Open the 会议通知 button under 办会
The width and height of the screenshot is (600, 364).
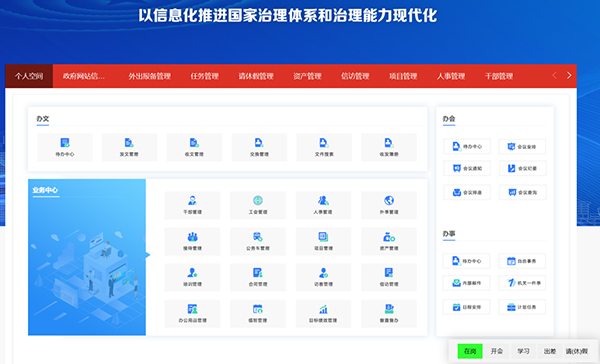pyautogui.click(x=467, y=168)
